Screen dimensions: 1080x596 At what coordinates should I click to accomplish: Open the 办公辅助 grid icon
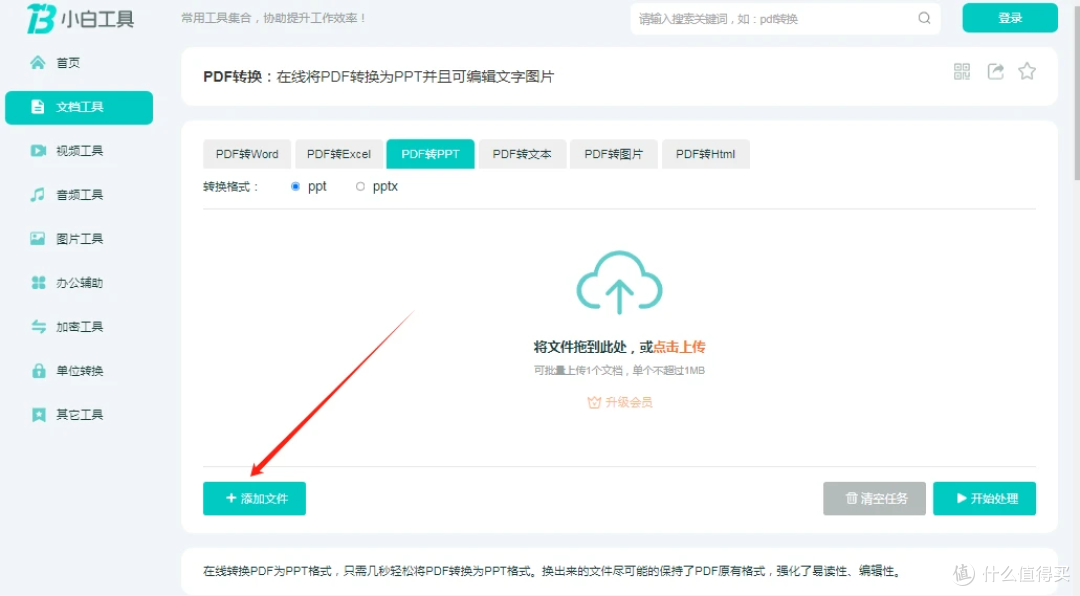[38, 282]
